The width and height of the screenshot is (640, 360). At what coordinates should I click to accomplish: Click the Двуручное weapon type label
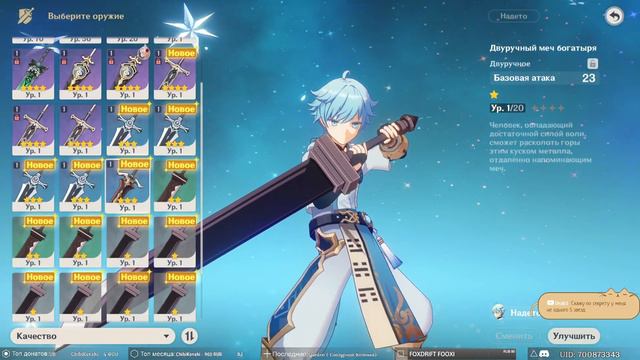(x=510, y=64)
